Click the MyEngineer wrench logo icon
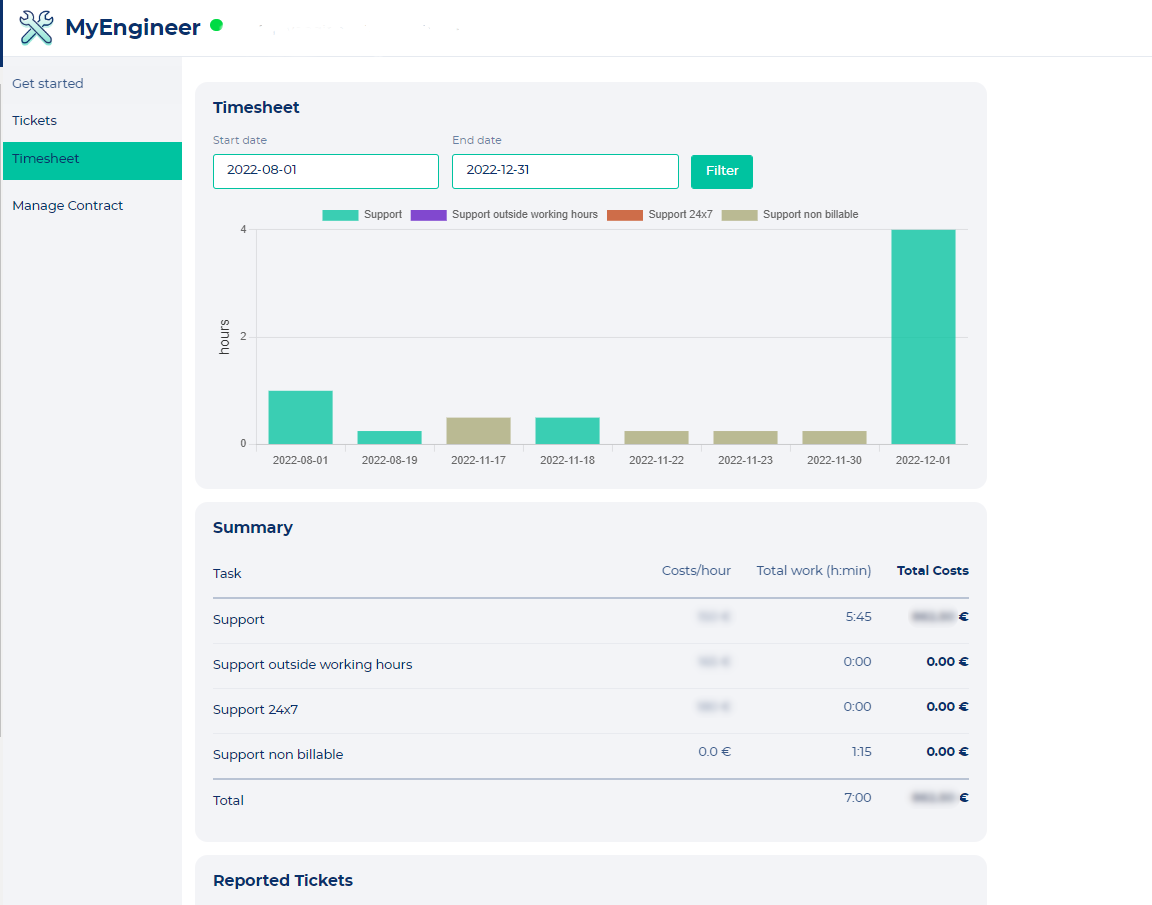Screen dimensions: 1152x905 (x=36, y=27)
